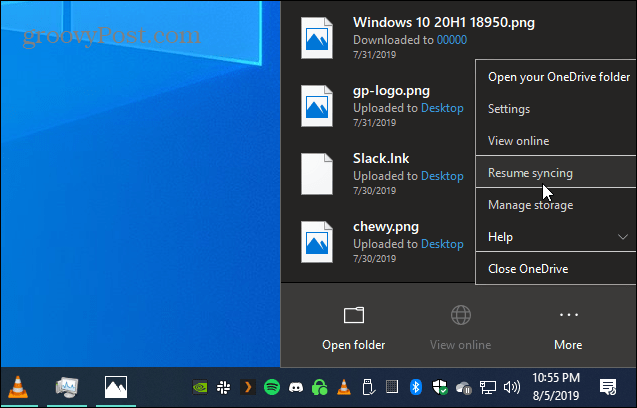637x408 pixels.
Task: Open the system monitor taskbar app
Action: [x=67, y=387]
